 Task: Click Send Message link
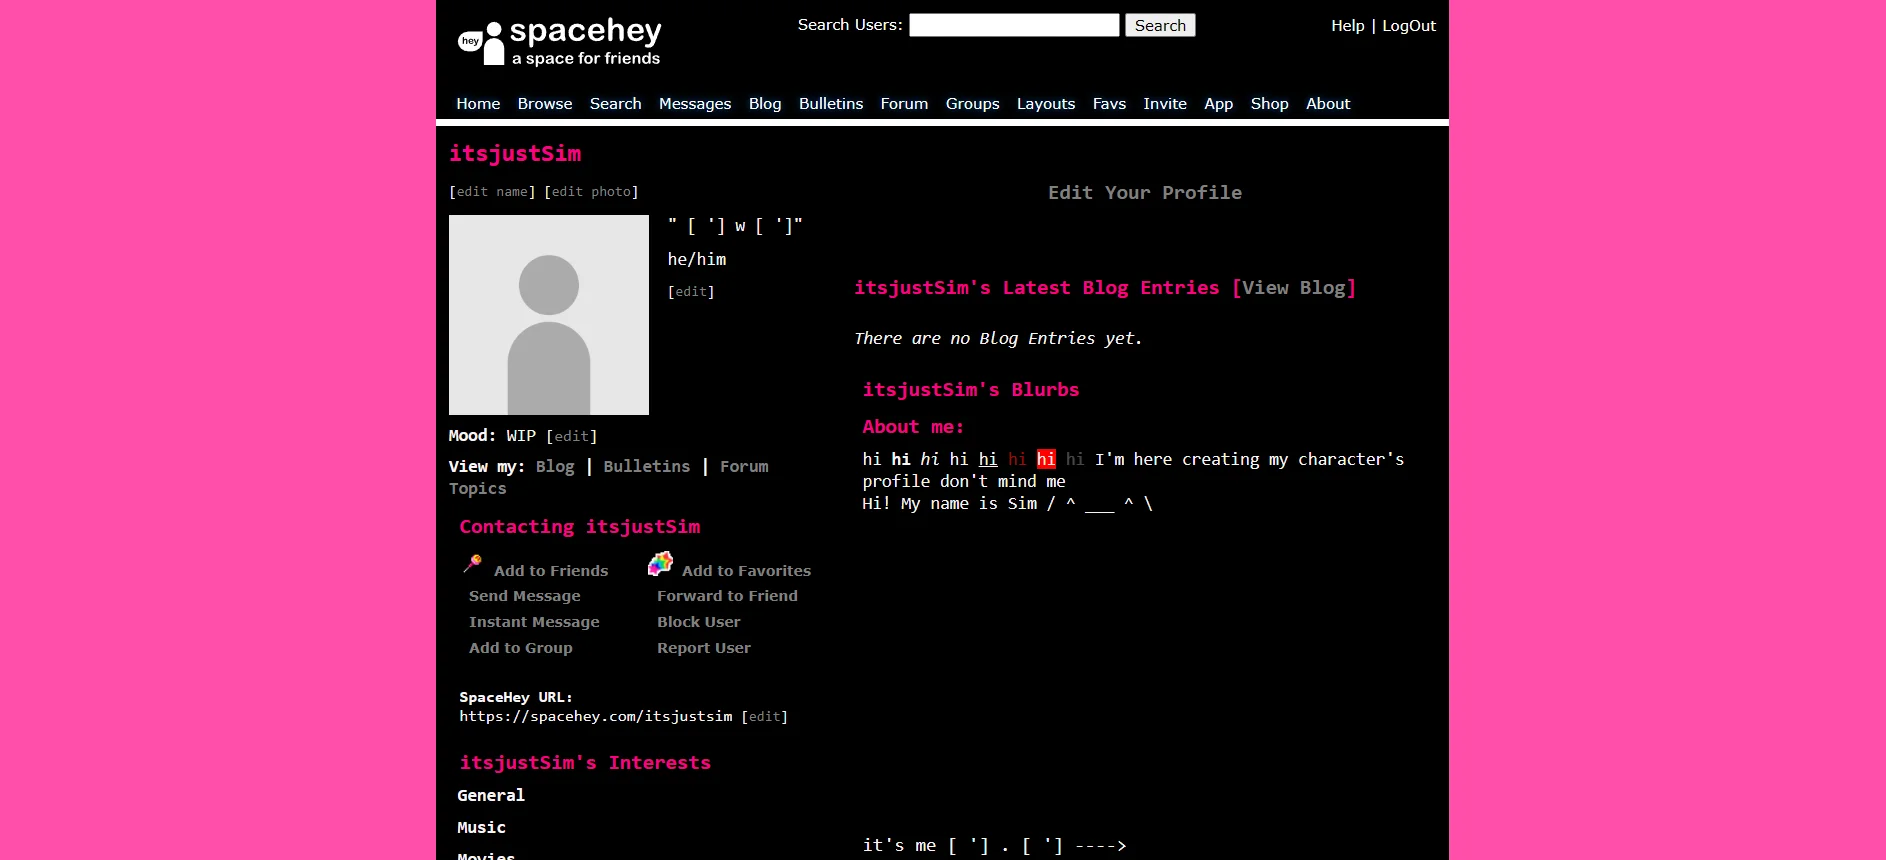click(x=524, y=596)
